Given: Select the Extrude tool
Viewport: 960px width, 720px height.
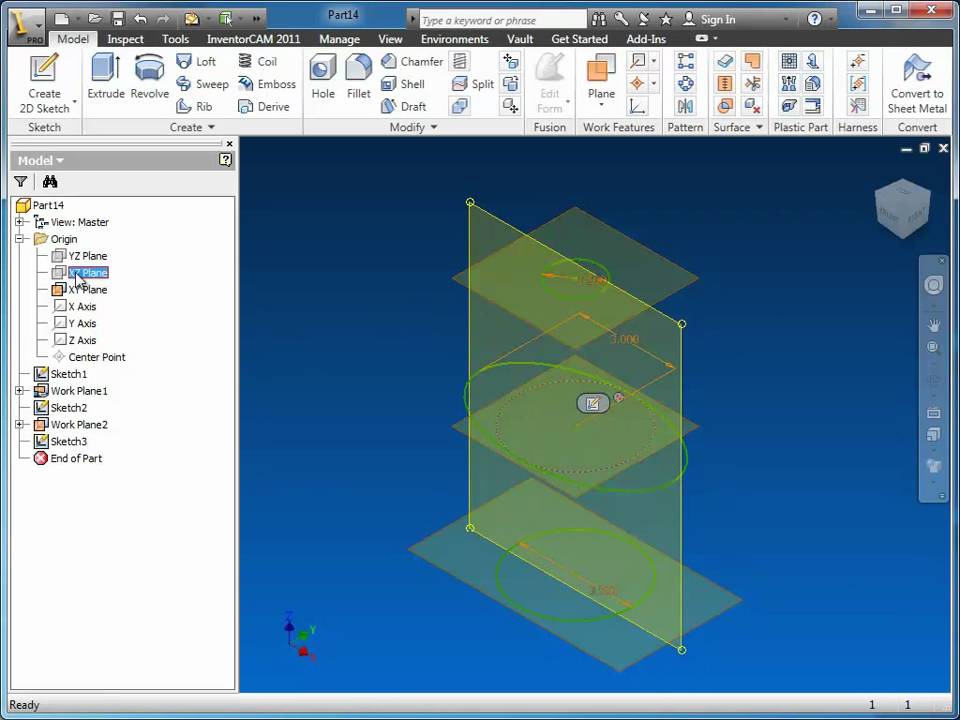Looking at the screenshot, I should point(106,77).
